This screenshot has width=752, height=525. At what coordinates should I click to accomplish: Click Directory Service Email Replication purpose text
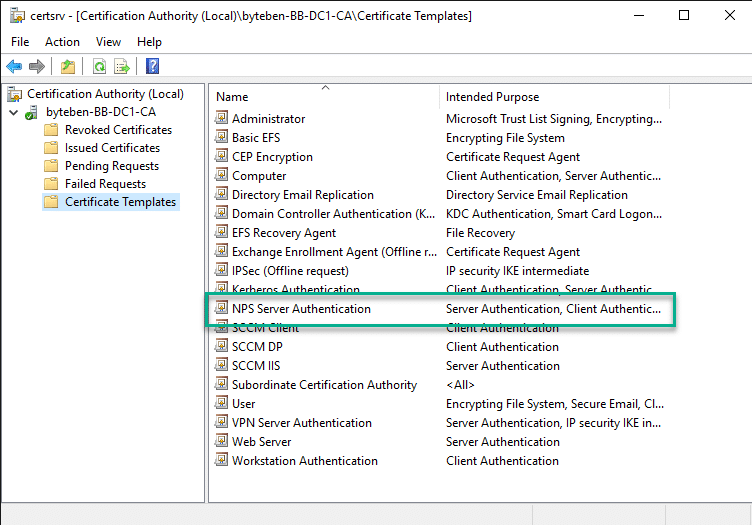537,195
